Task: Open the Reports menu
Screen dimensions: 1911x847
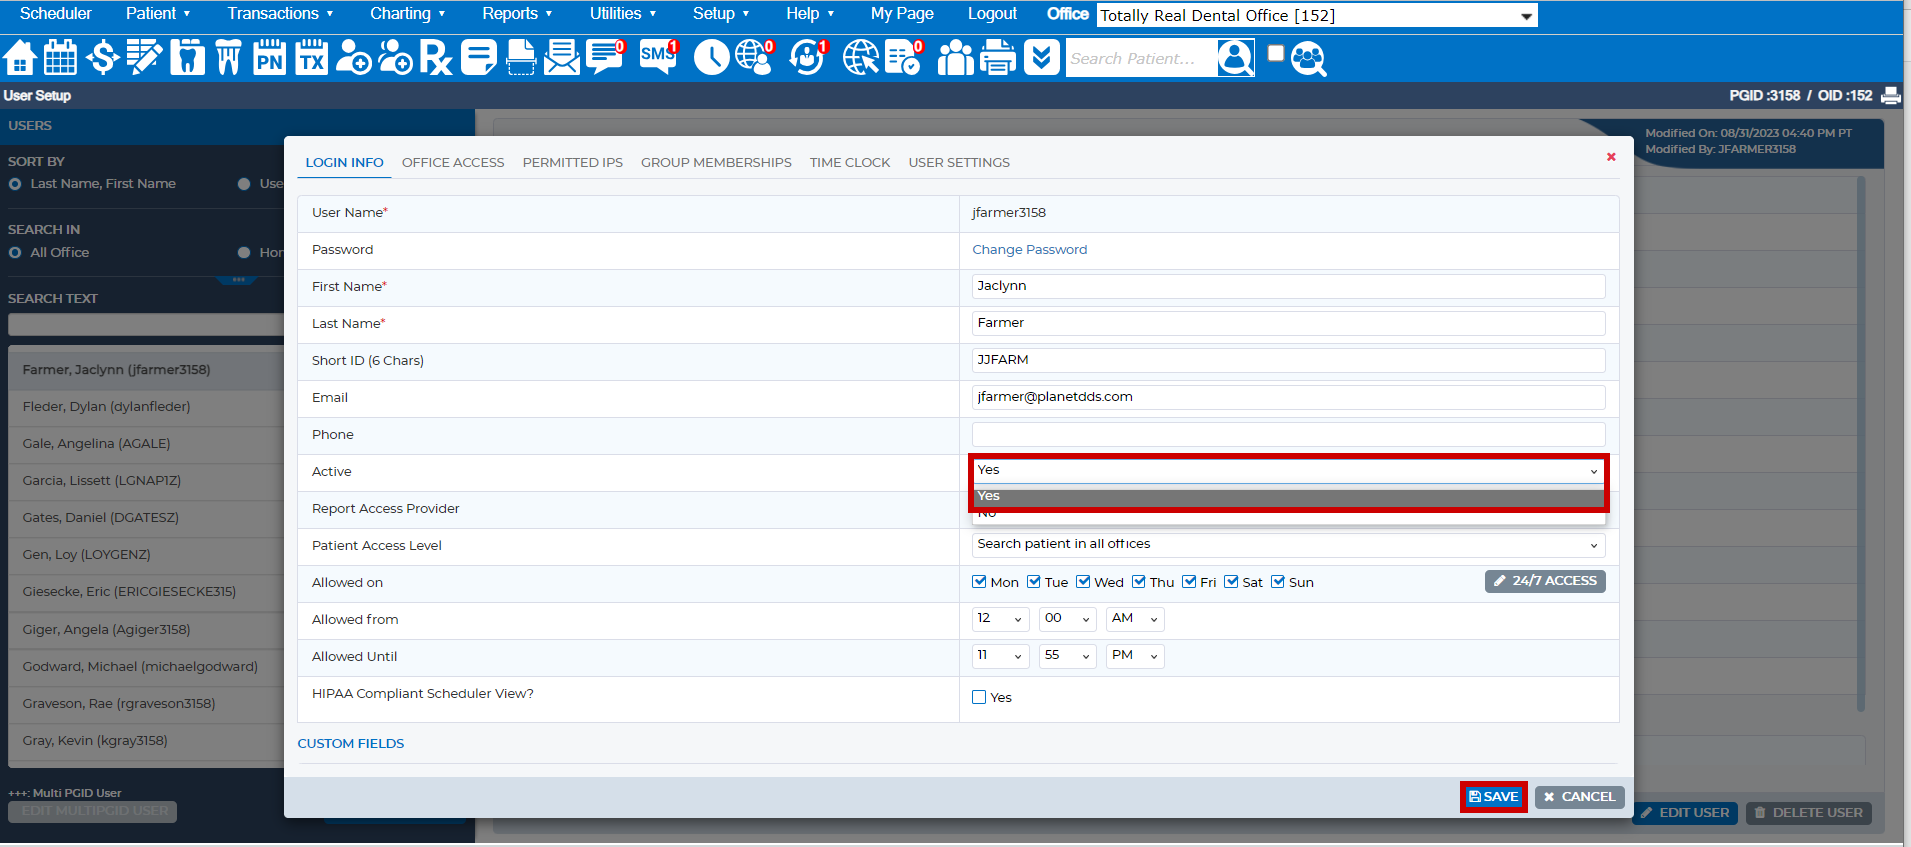Action: 516,14
